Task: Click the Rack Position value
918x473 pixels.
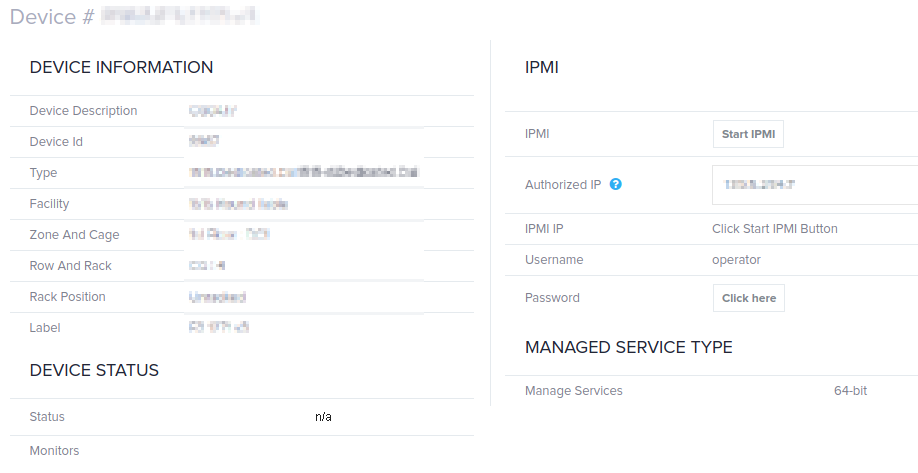Action: tap(217, 297)
